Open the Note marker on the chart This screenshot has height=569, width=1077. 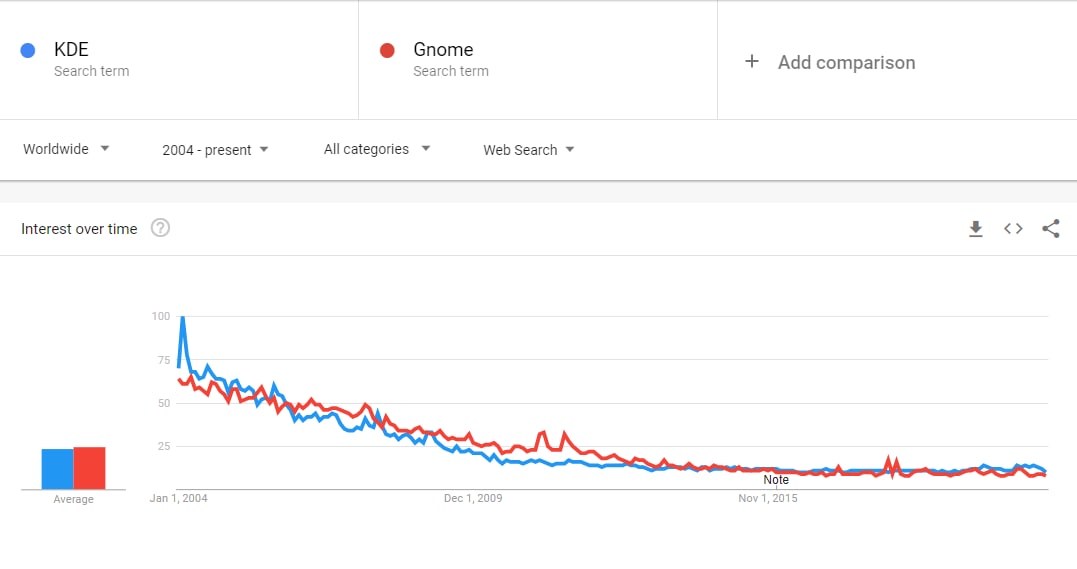tap(776, 480)
